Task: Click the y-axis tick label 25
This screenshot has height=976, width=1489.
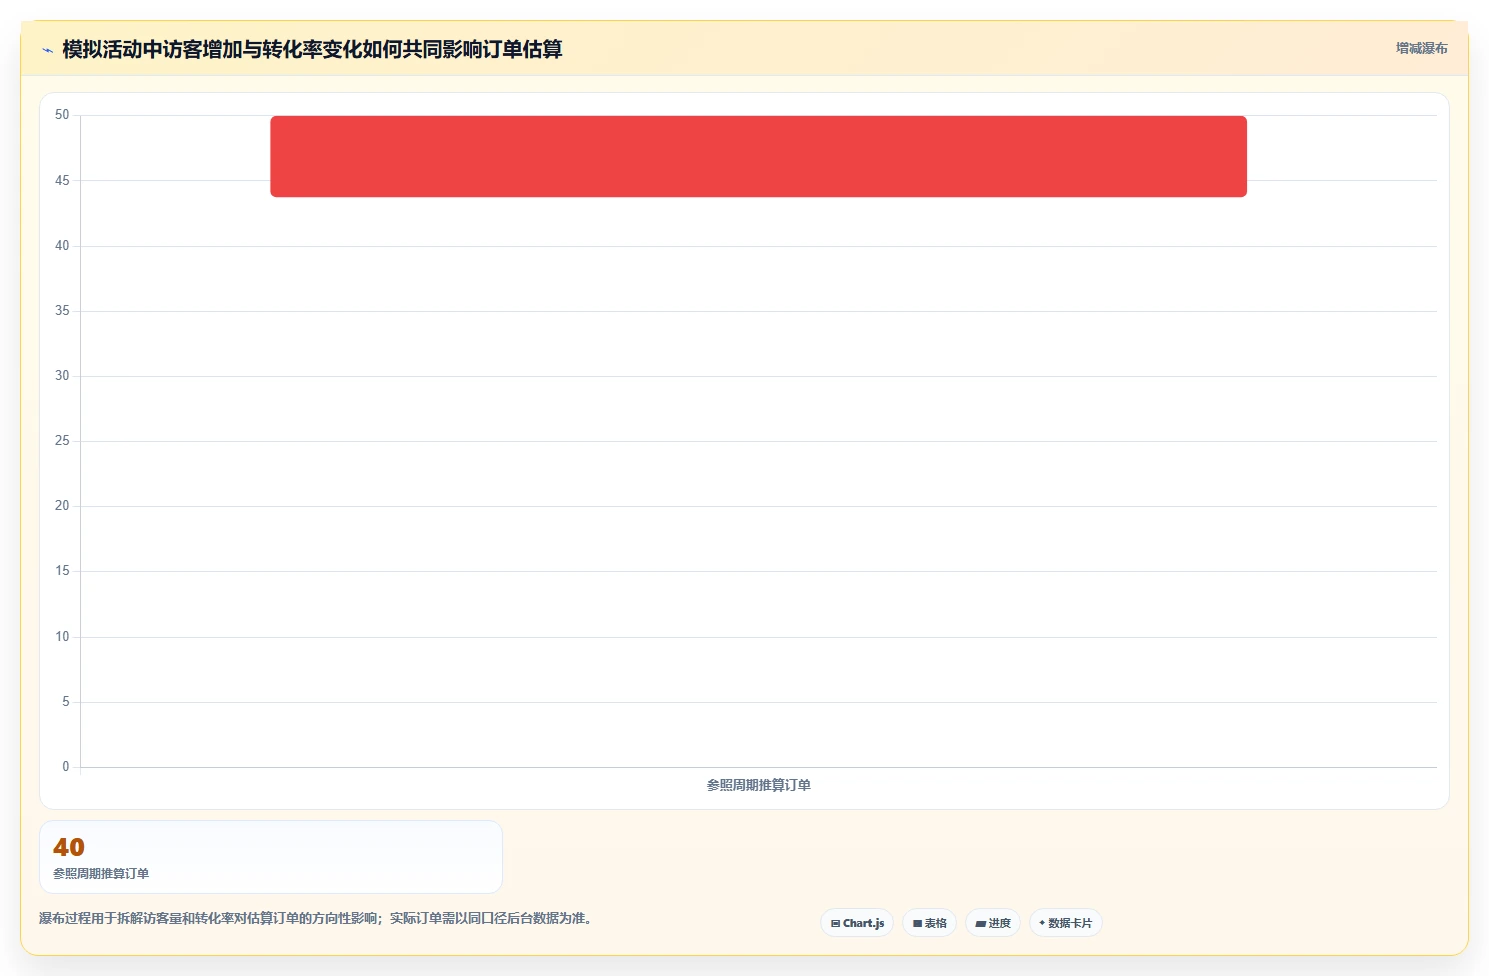Action: [62, 441]
